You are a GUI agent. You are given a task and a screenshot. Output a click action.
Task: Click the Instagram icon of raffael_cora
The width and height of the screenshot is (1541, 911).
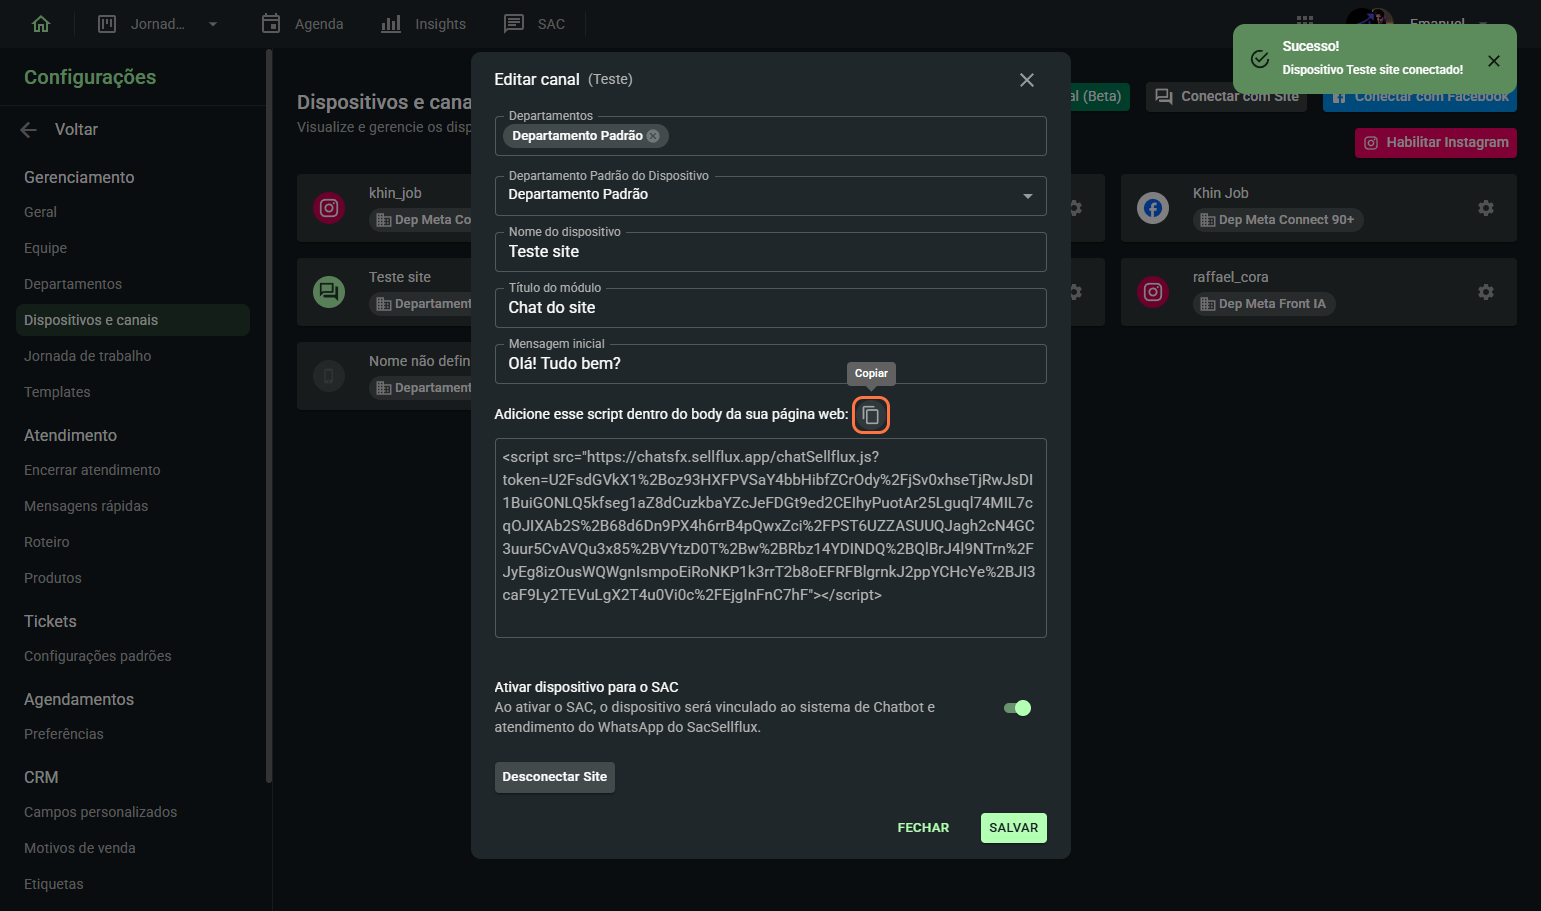click(1153, 292)
